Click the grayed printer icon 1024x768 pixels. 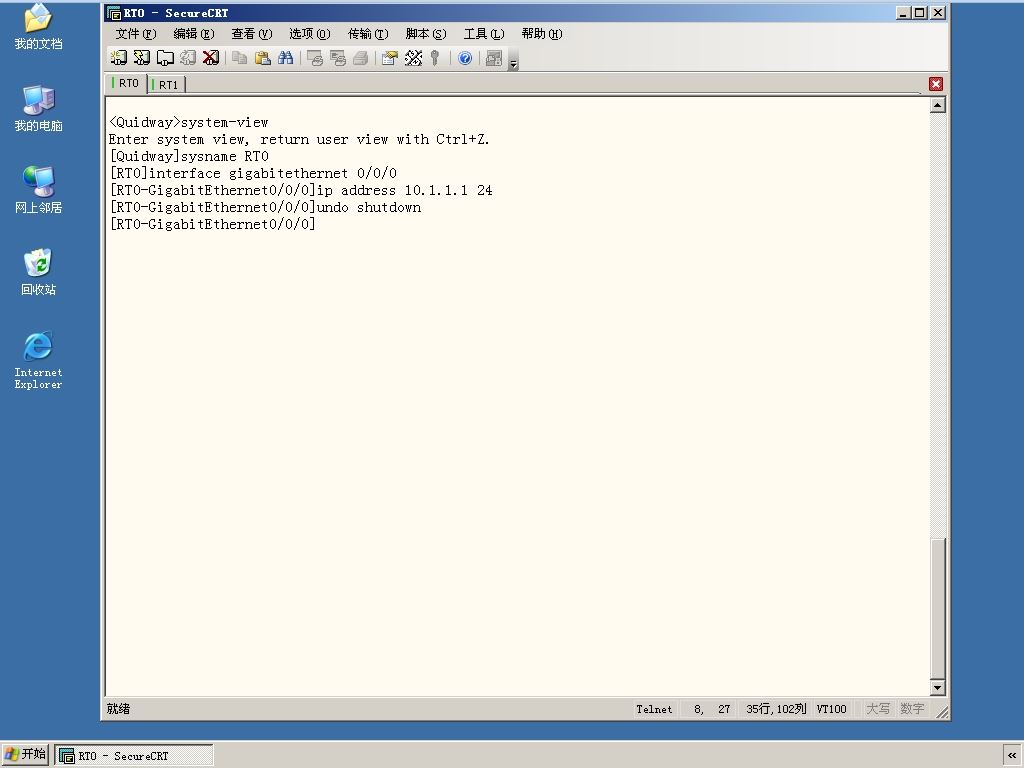pos(360,58)
